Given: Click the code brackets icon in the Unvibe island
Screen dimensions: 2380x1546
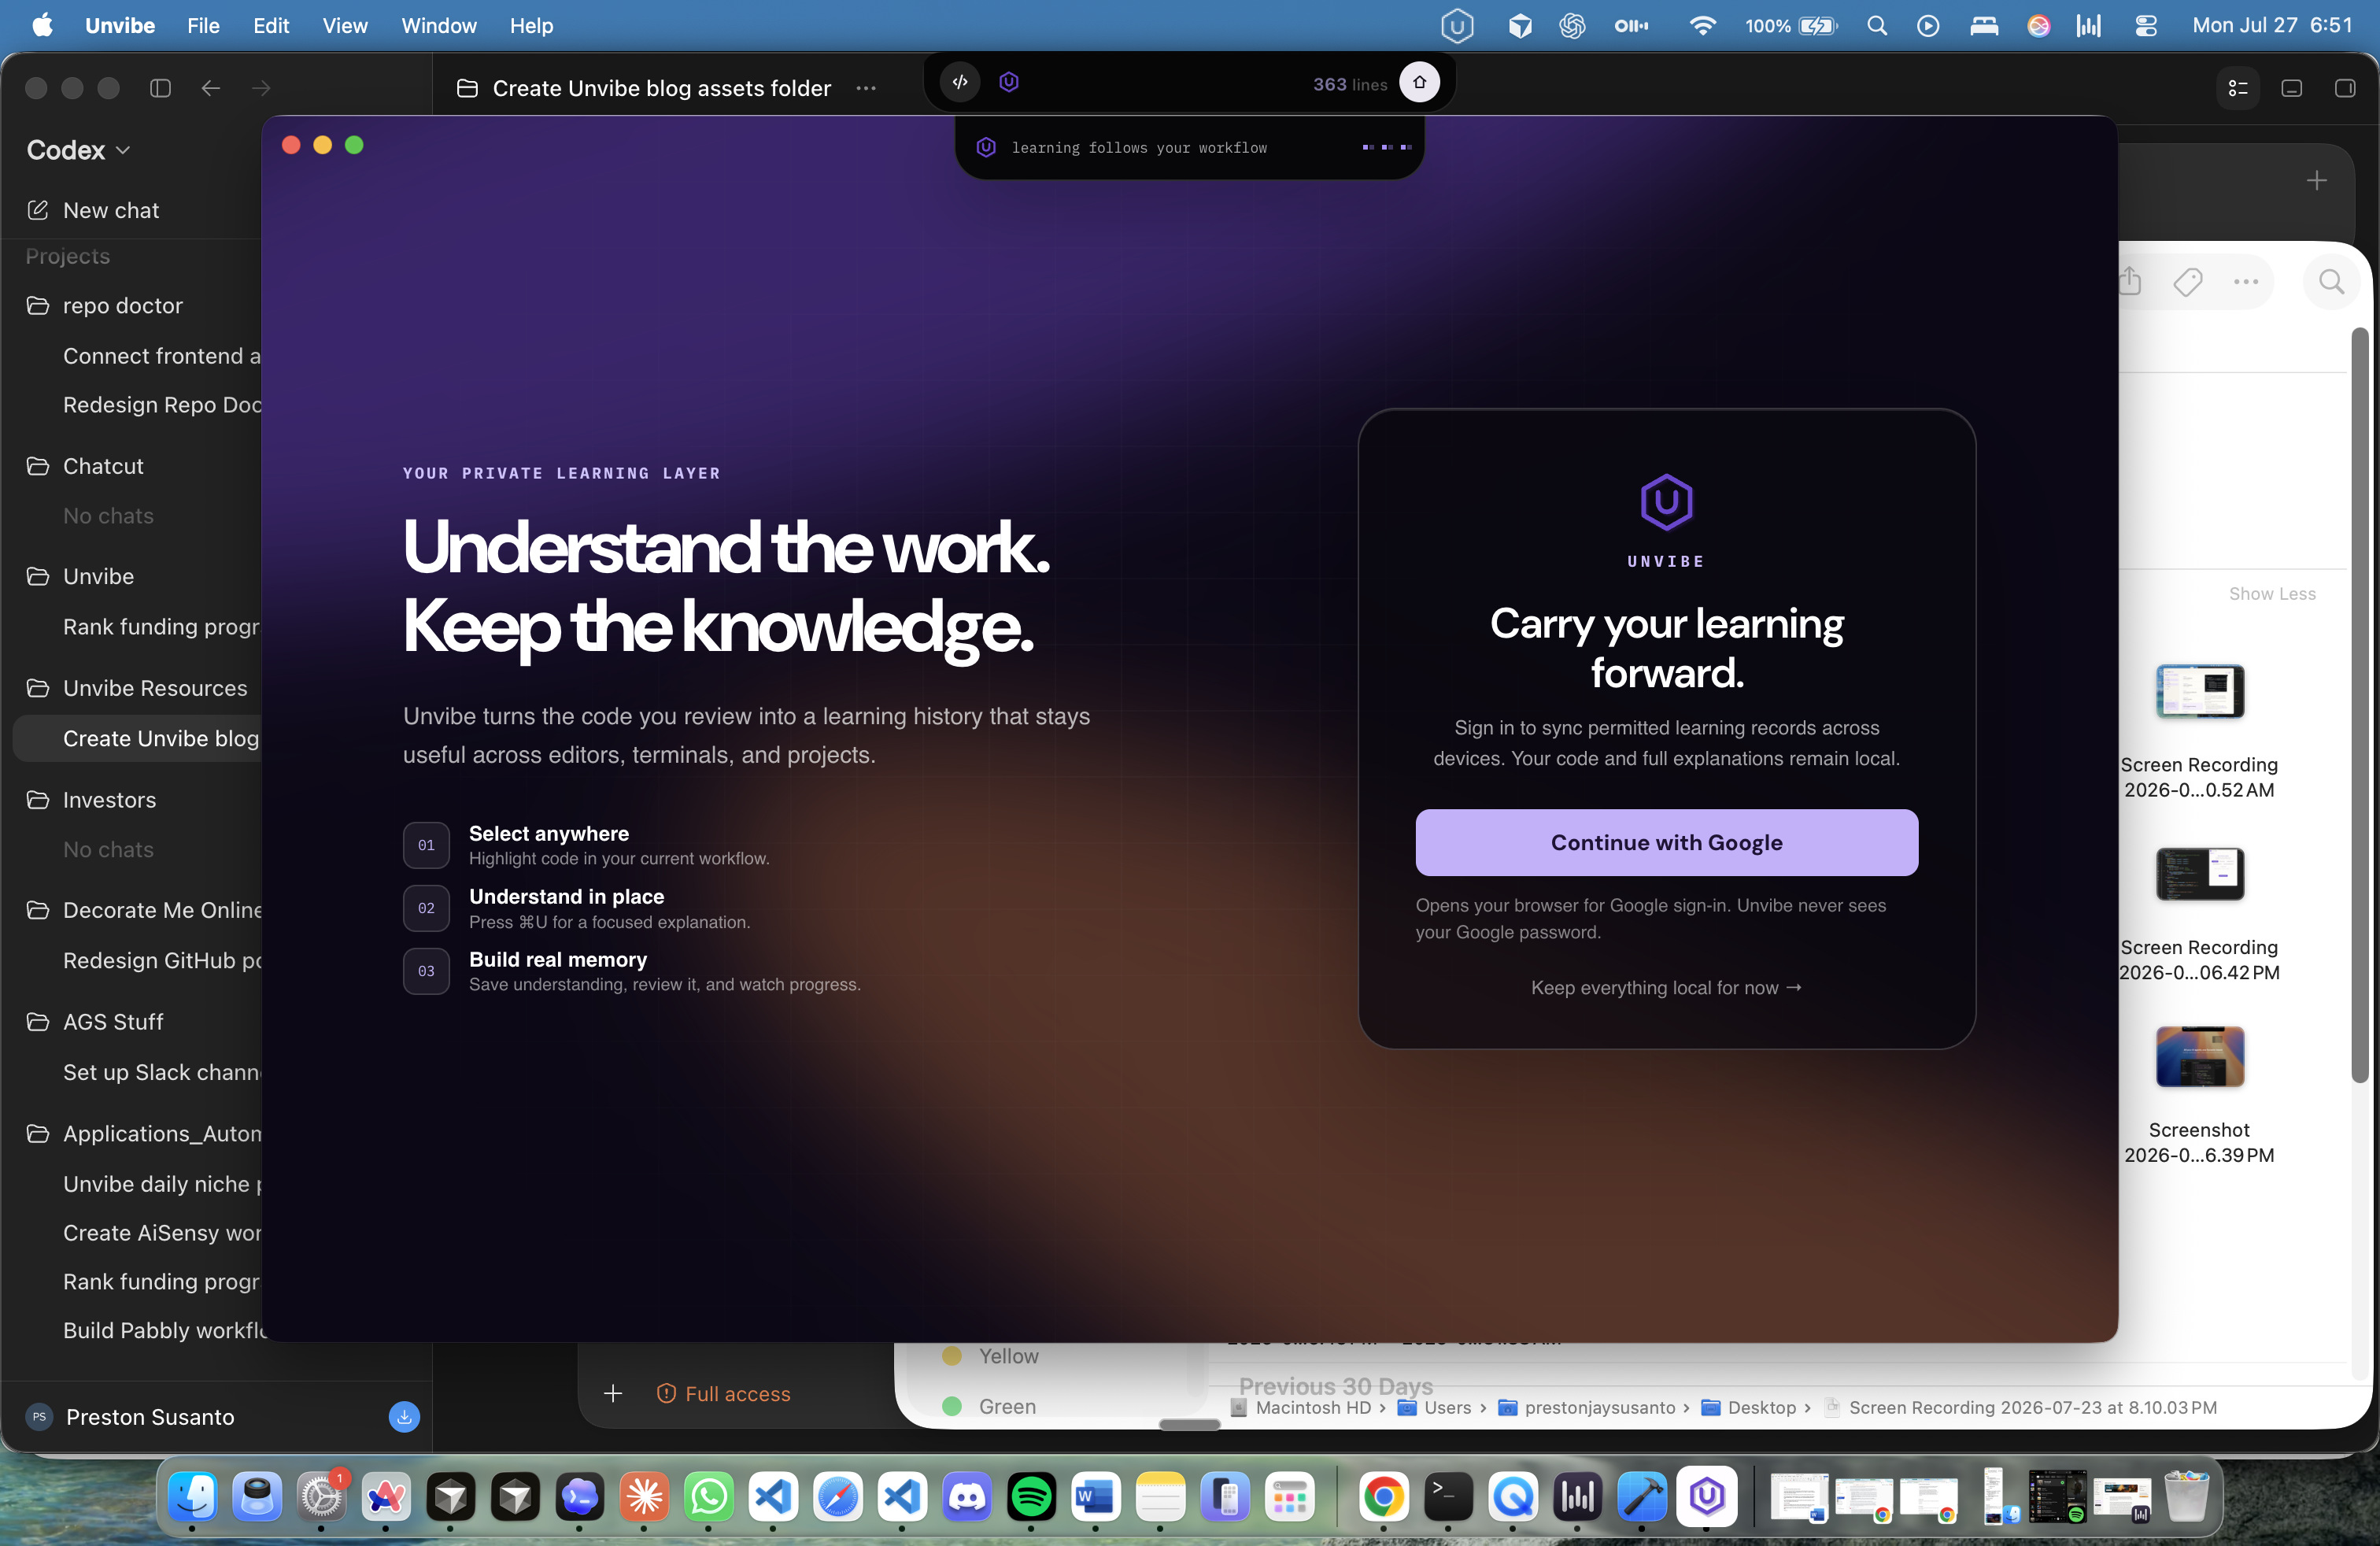Looking at the screenshot, I should click(960, 82).
